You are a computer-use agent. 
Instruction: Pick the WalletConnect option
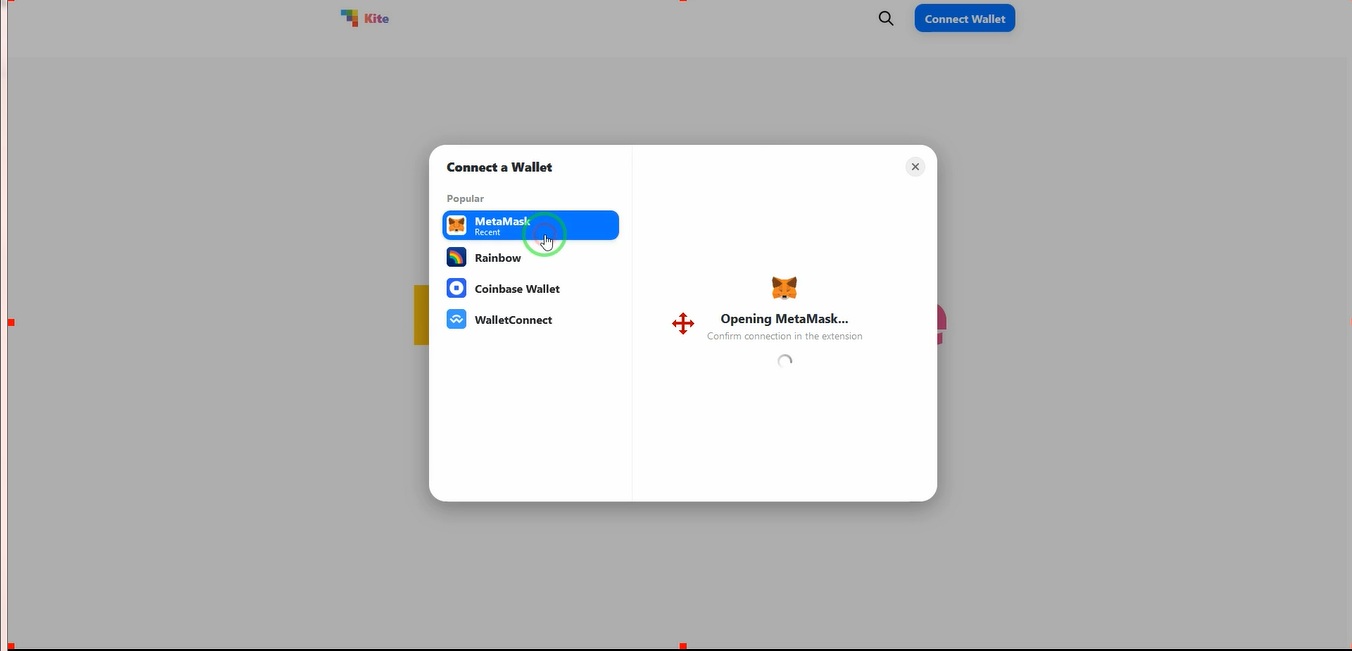tap(531, 319)
